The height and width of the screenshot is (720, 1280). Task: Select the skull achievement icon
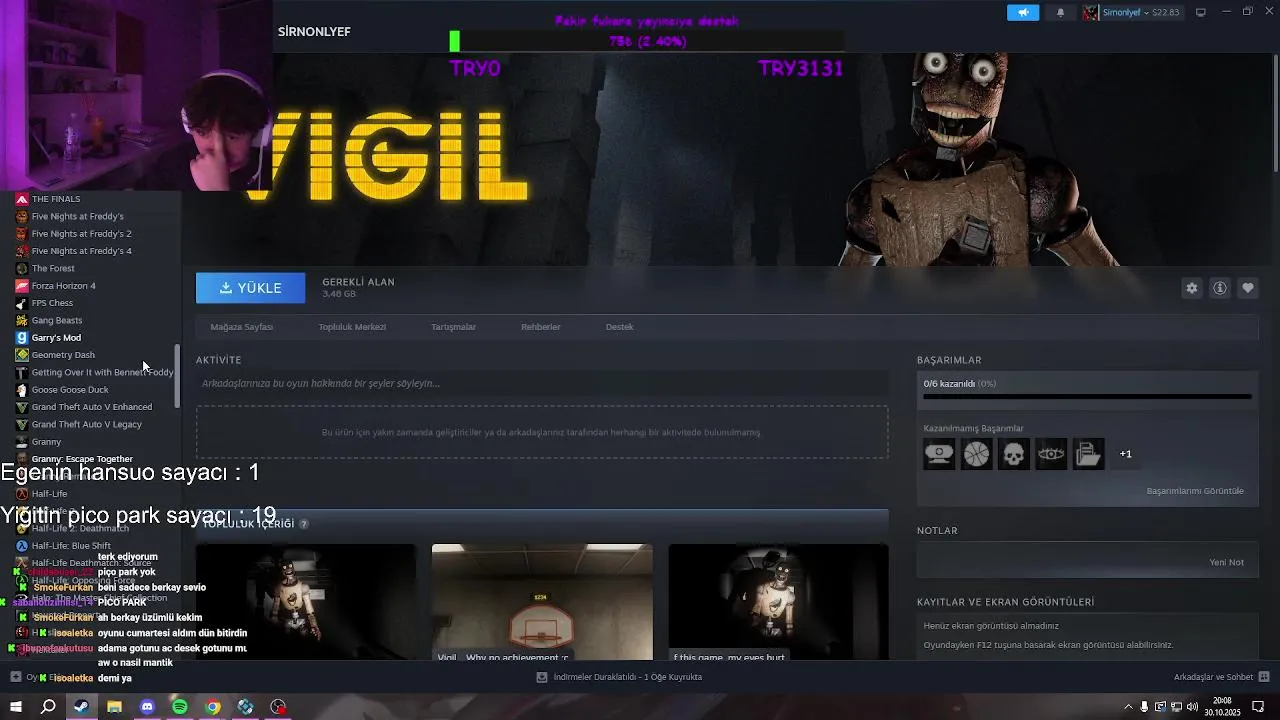tap(1014, 454)
